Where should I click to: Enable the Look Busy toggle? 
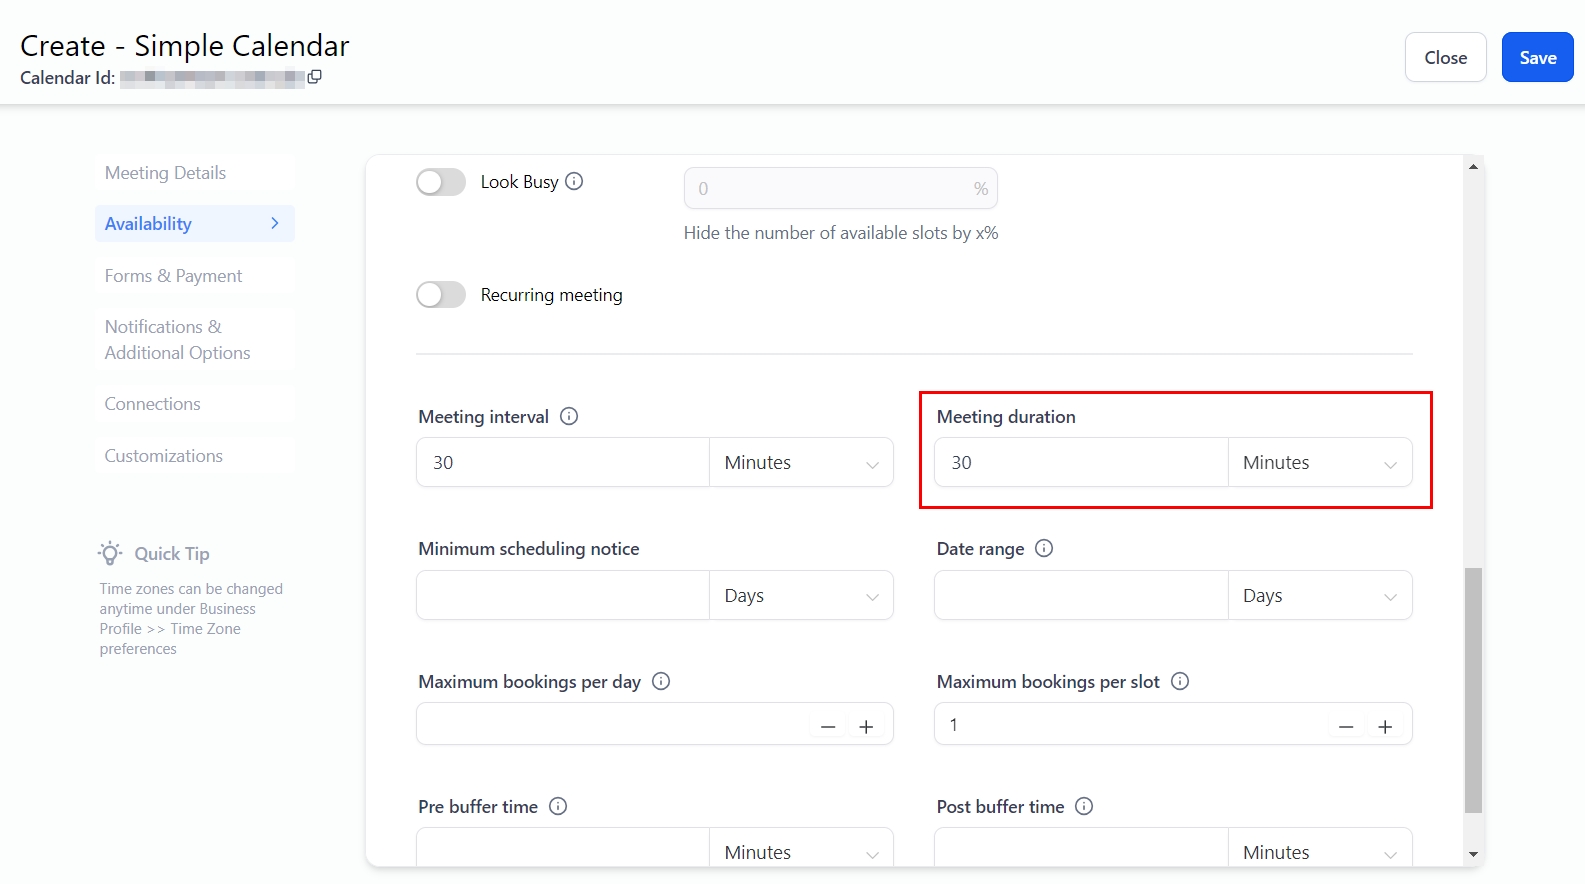point(441,182)
